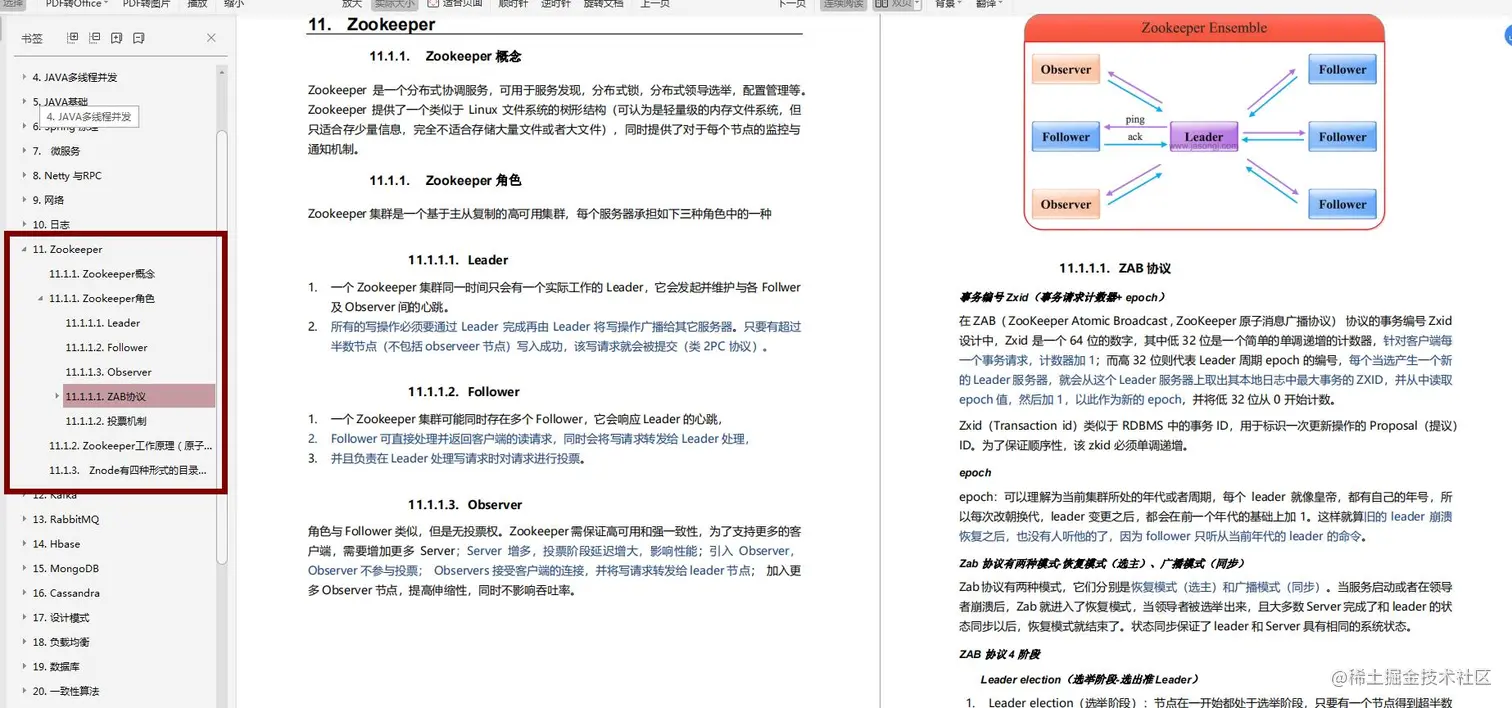
Task: Open the PDF转Office dropdown
Action: [x=76, y=4]
